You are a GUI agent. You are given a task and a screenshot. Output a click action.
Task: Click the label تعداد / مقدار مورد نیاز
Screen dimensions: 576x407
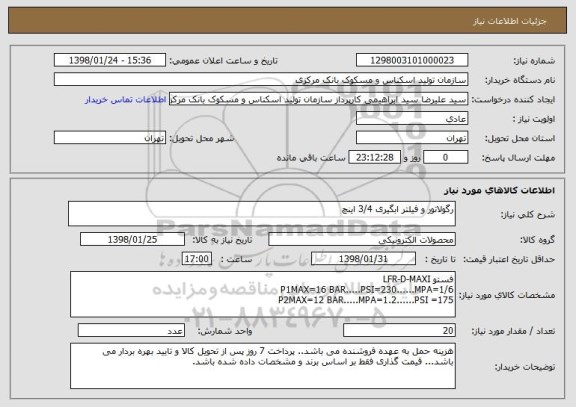click(513, 331)
